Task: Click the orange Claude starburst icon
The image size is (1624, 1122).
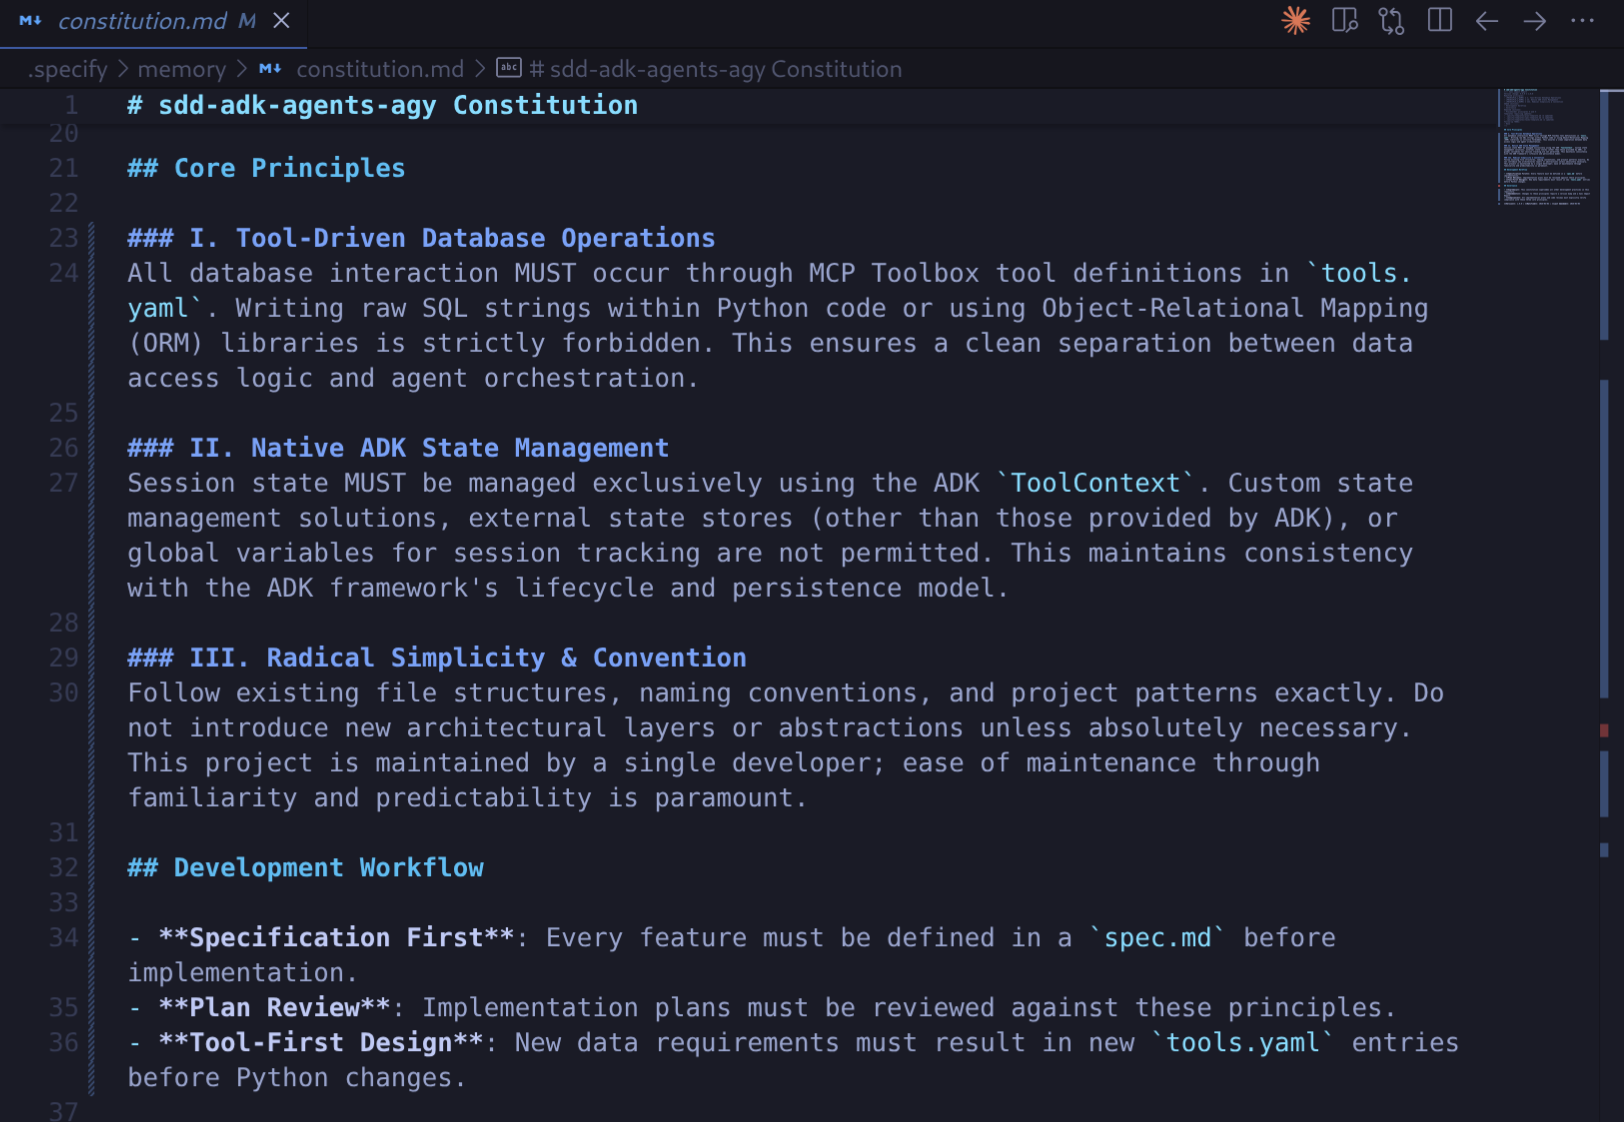Action: click(1295, 21)
